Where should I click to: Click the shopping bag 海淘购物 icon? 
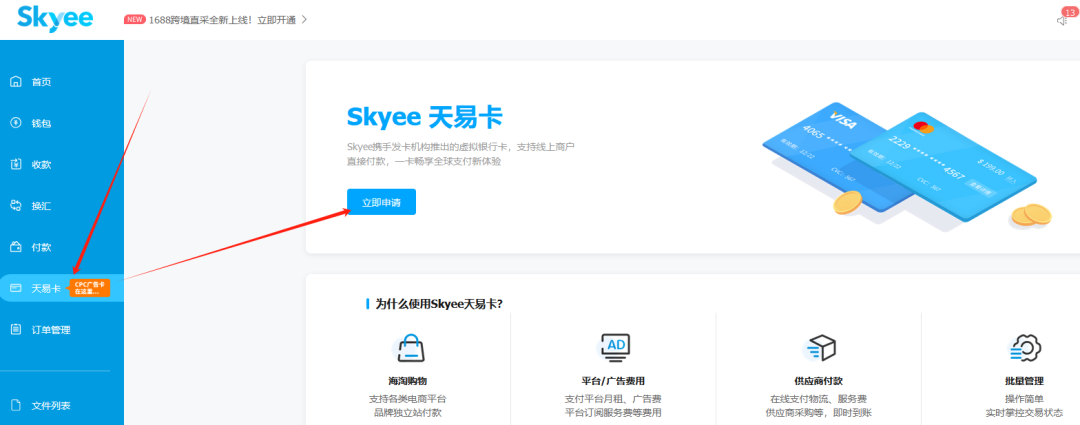tap(407, 348)
